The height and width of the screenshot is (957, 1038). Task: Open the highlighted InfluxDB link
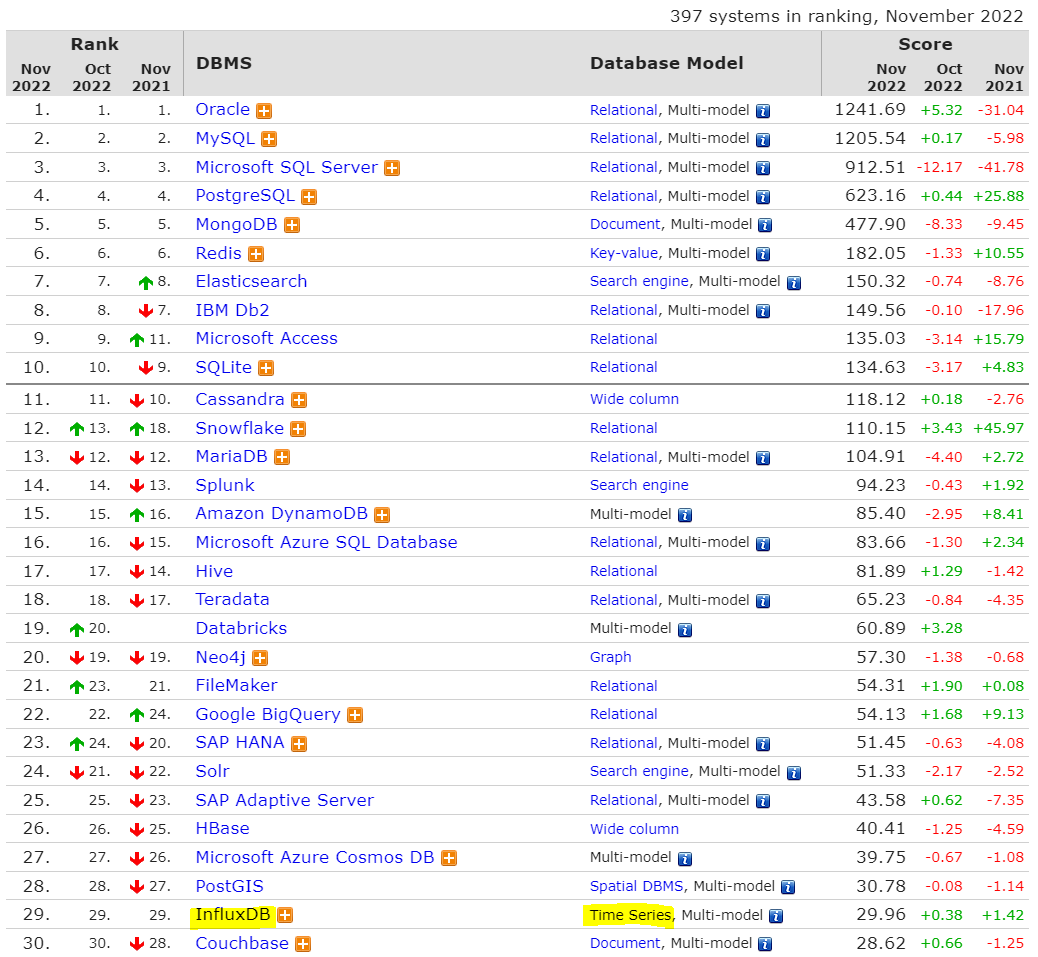233,915
